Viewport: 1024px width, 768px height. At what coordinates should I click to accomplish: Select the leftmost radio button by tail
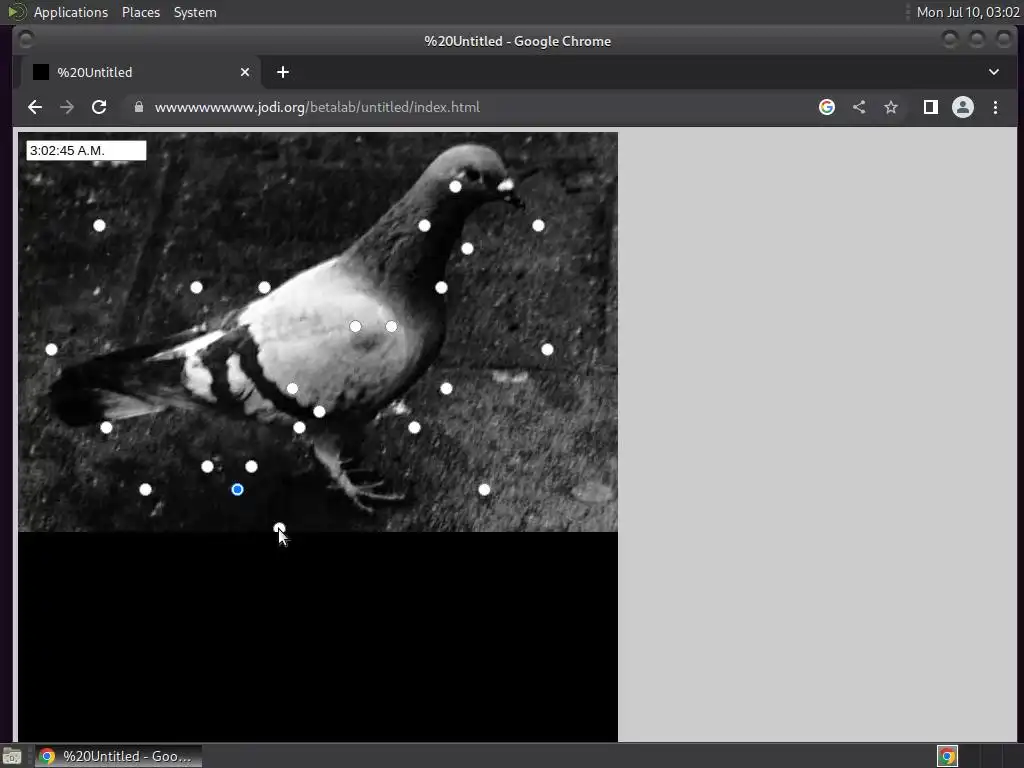51,349
